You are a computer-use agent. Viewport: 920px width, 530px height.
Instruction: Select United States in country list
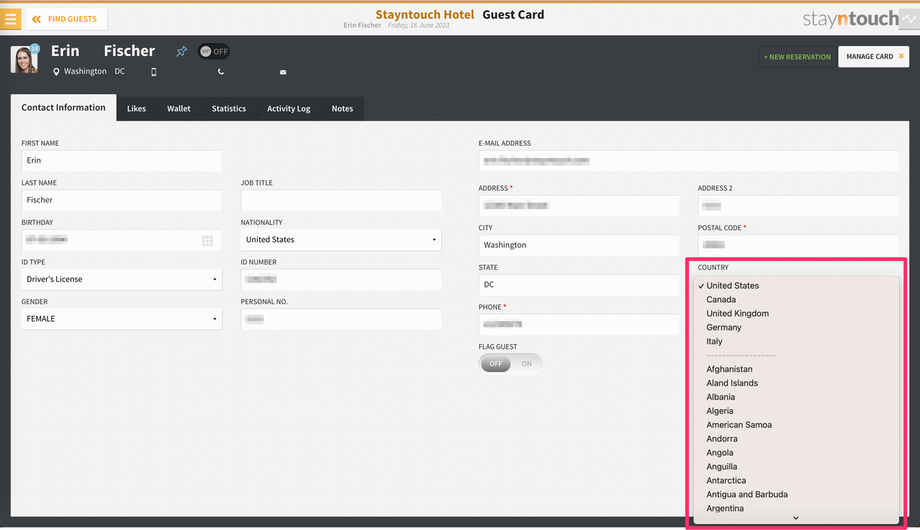(x=796, y=286)
